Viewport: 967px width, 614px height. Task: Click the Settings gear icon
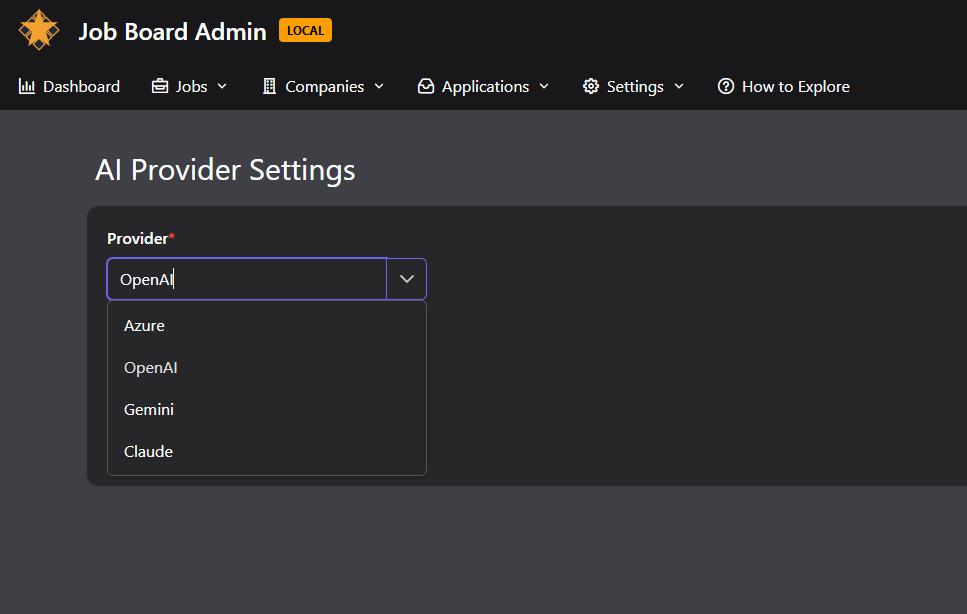tap(591, 87)
